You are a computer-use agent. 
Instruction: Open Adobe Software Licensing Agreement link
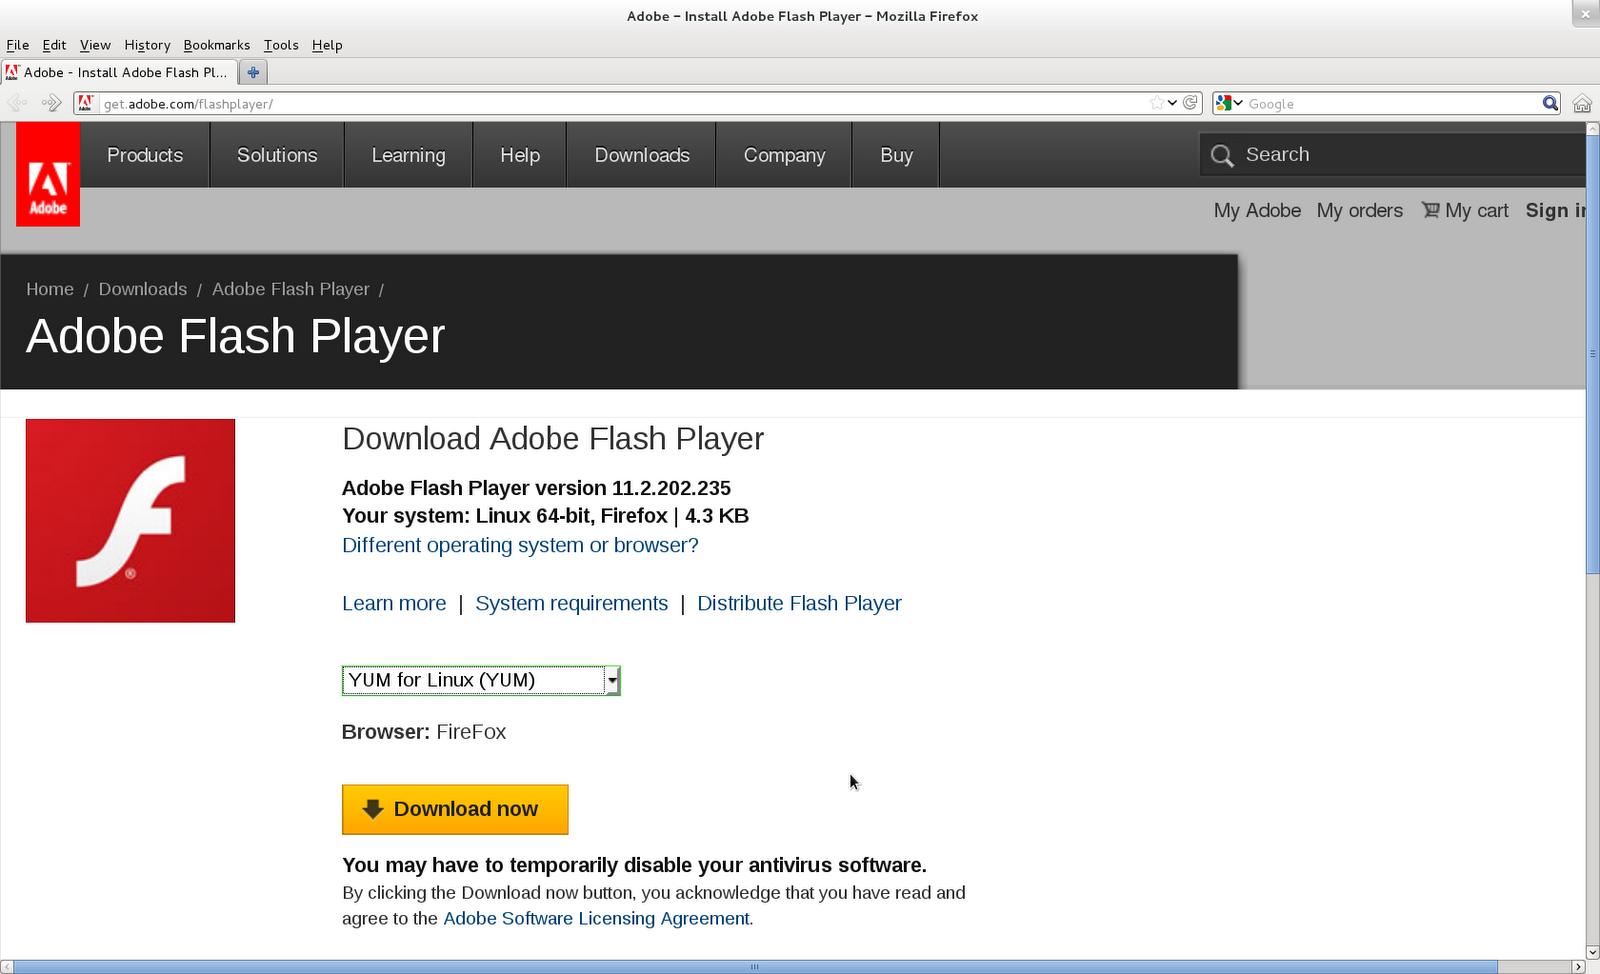596,918
